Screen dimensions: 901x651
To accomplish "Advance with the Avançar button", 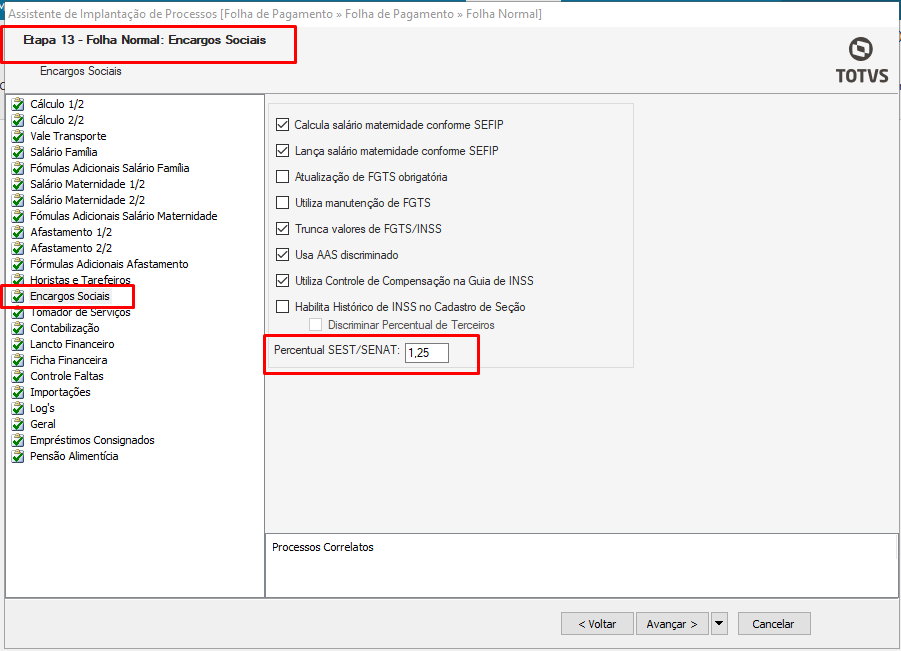I will click(672, 623).
